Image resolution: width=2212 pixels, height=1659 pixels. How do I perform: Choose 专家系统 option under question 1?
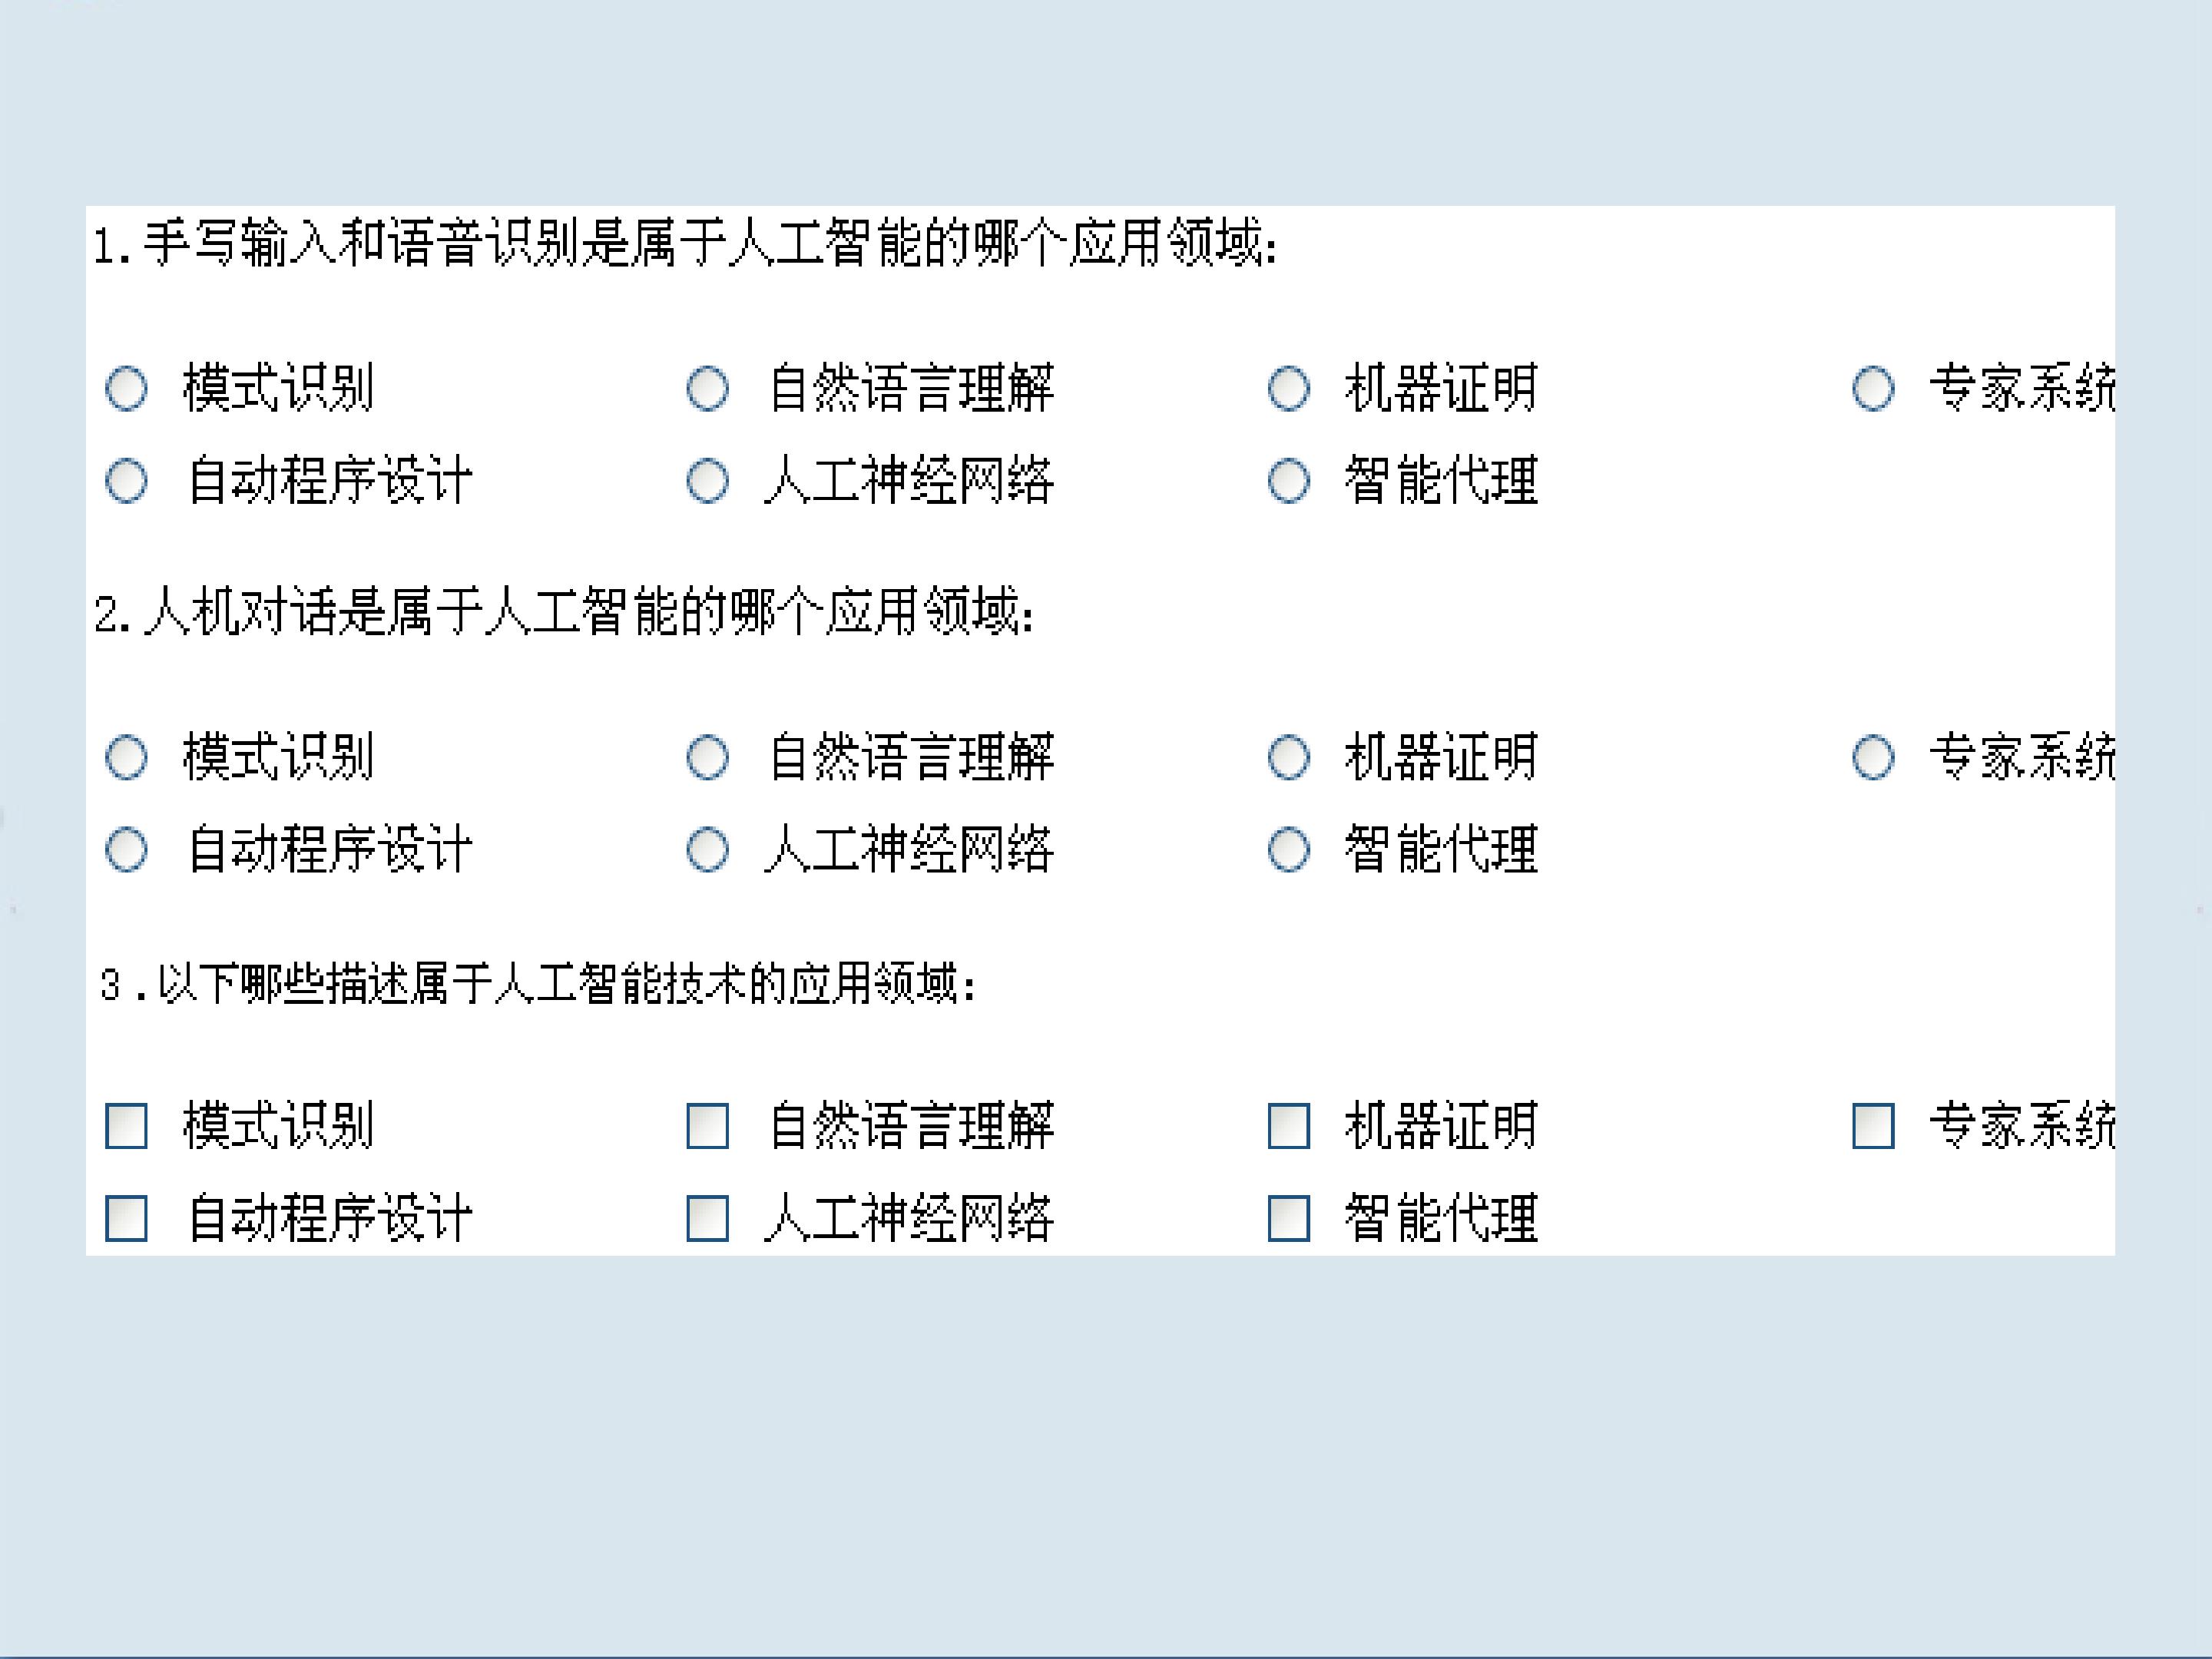pyautogui.click(x=1872, y=388)
